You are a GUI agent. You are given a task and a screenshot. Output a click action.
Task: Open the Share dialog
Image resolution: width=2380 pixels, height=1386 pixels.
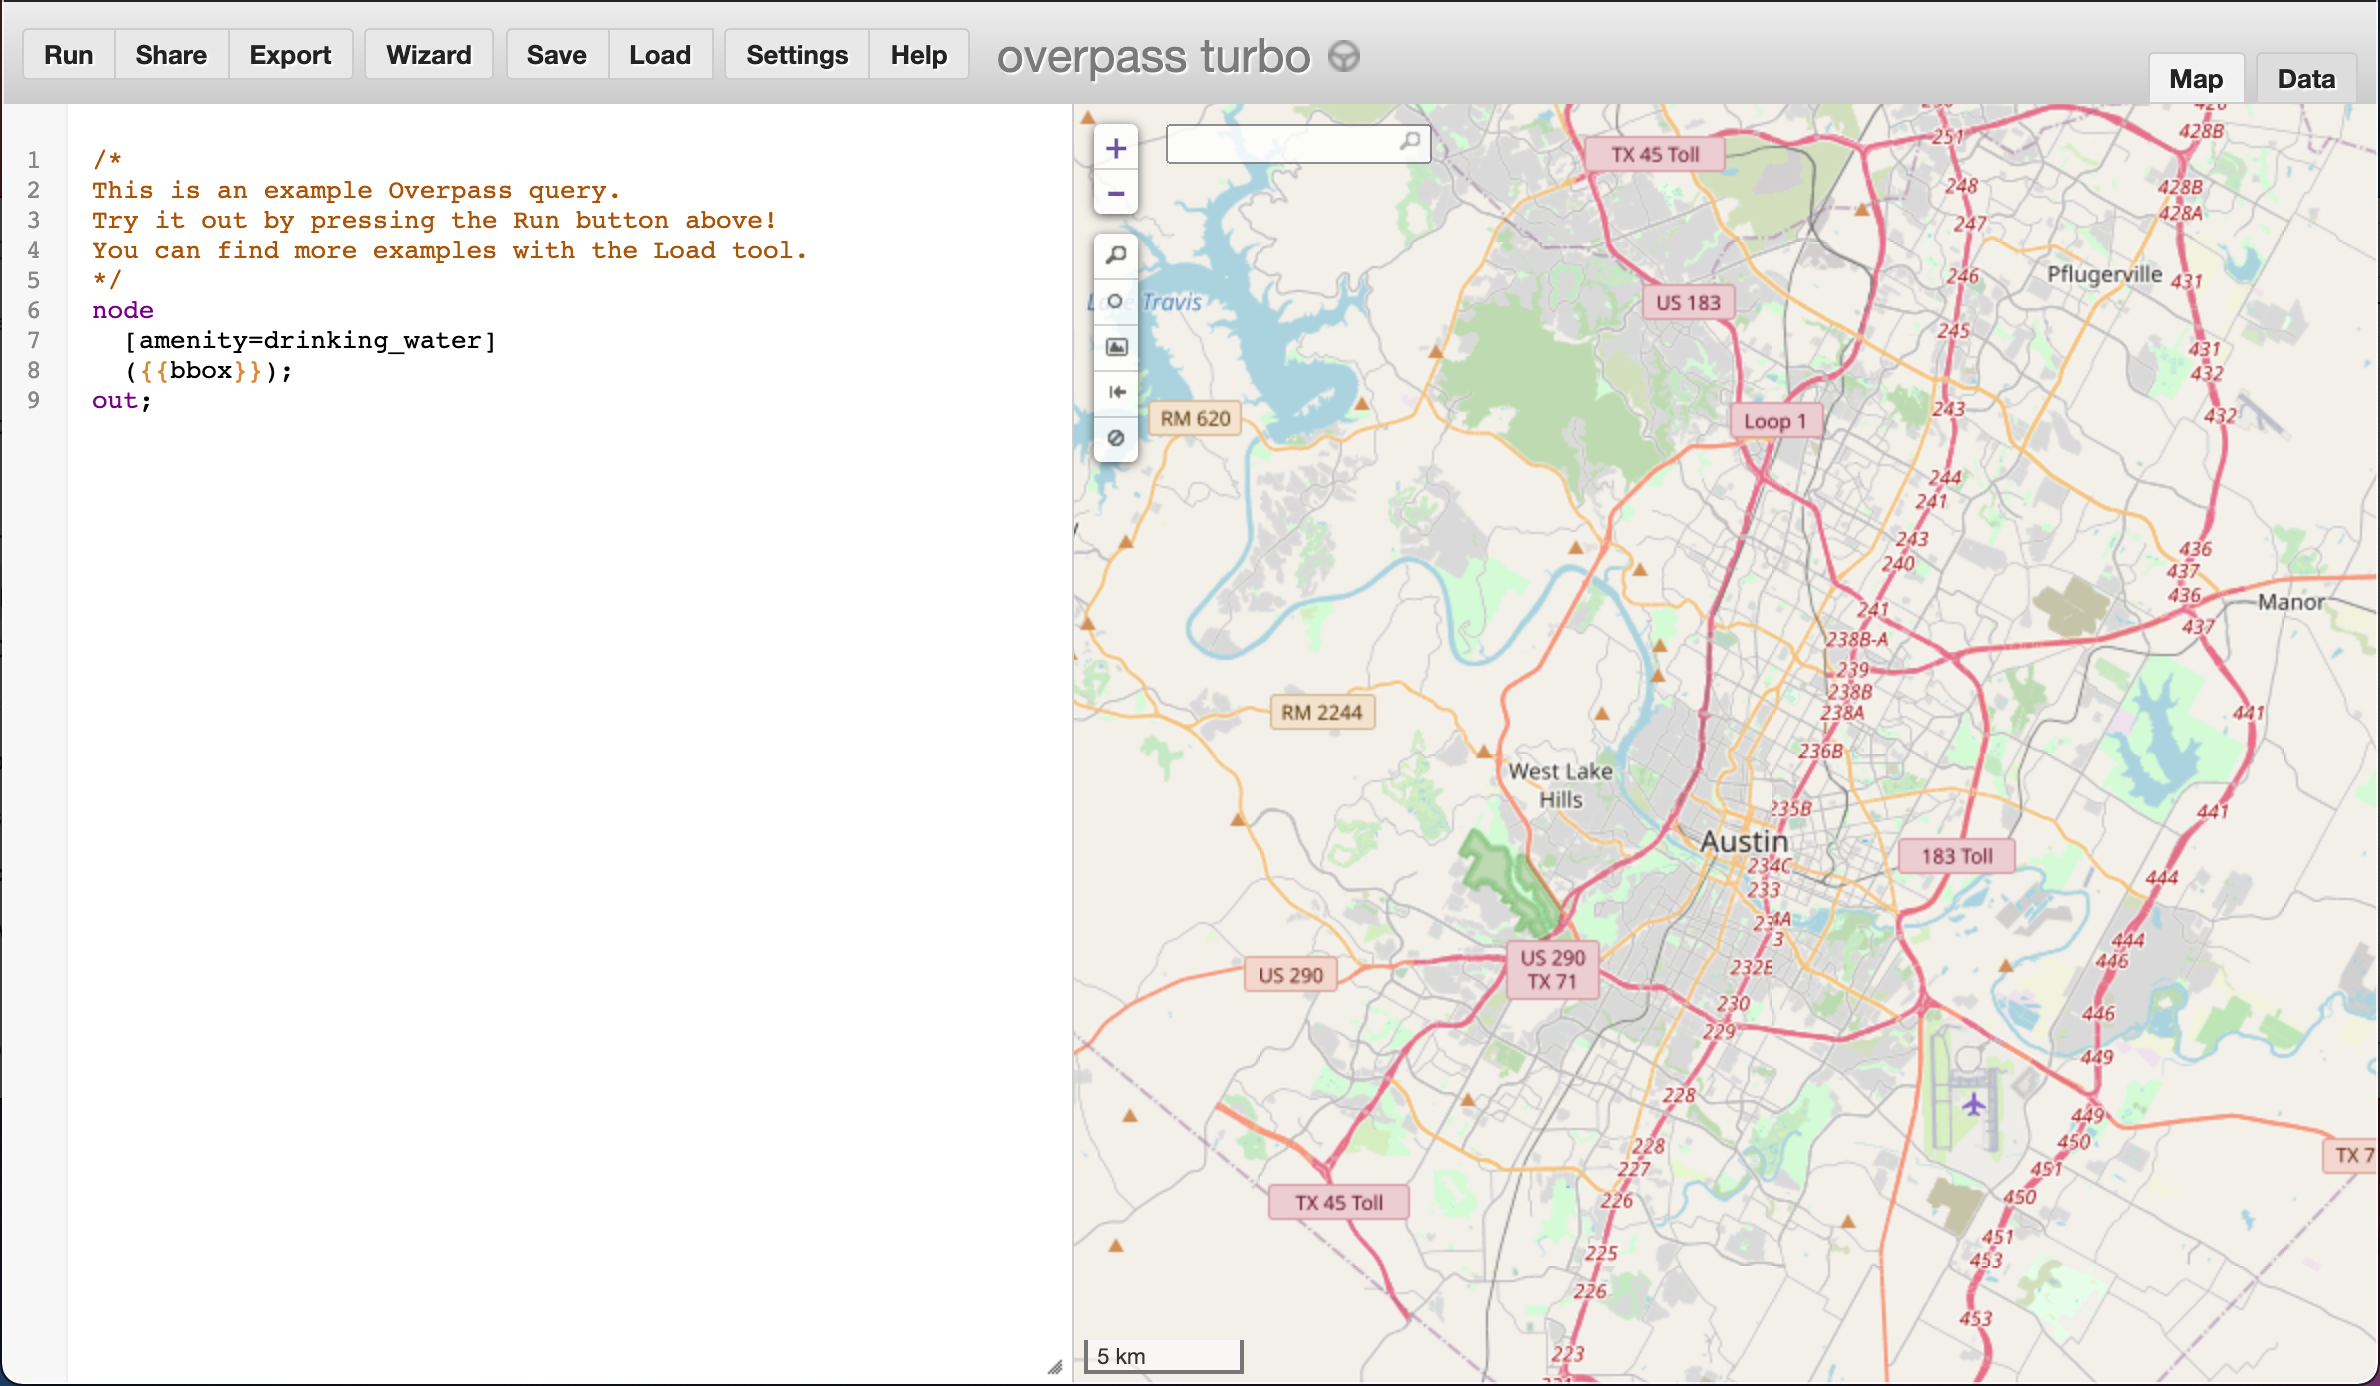click(171, 55)
